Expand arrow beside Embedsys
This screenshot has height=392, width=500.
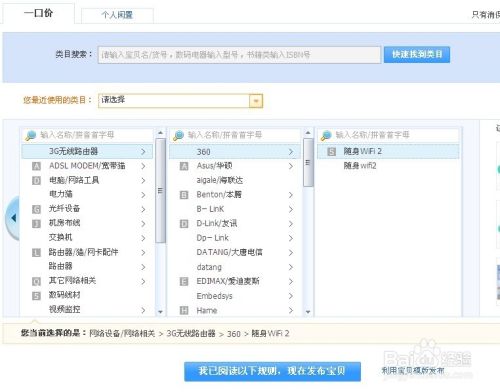click(x=291, y=296)
